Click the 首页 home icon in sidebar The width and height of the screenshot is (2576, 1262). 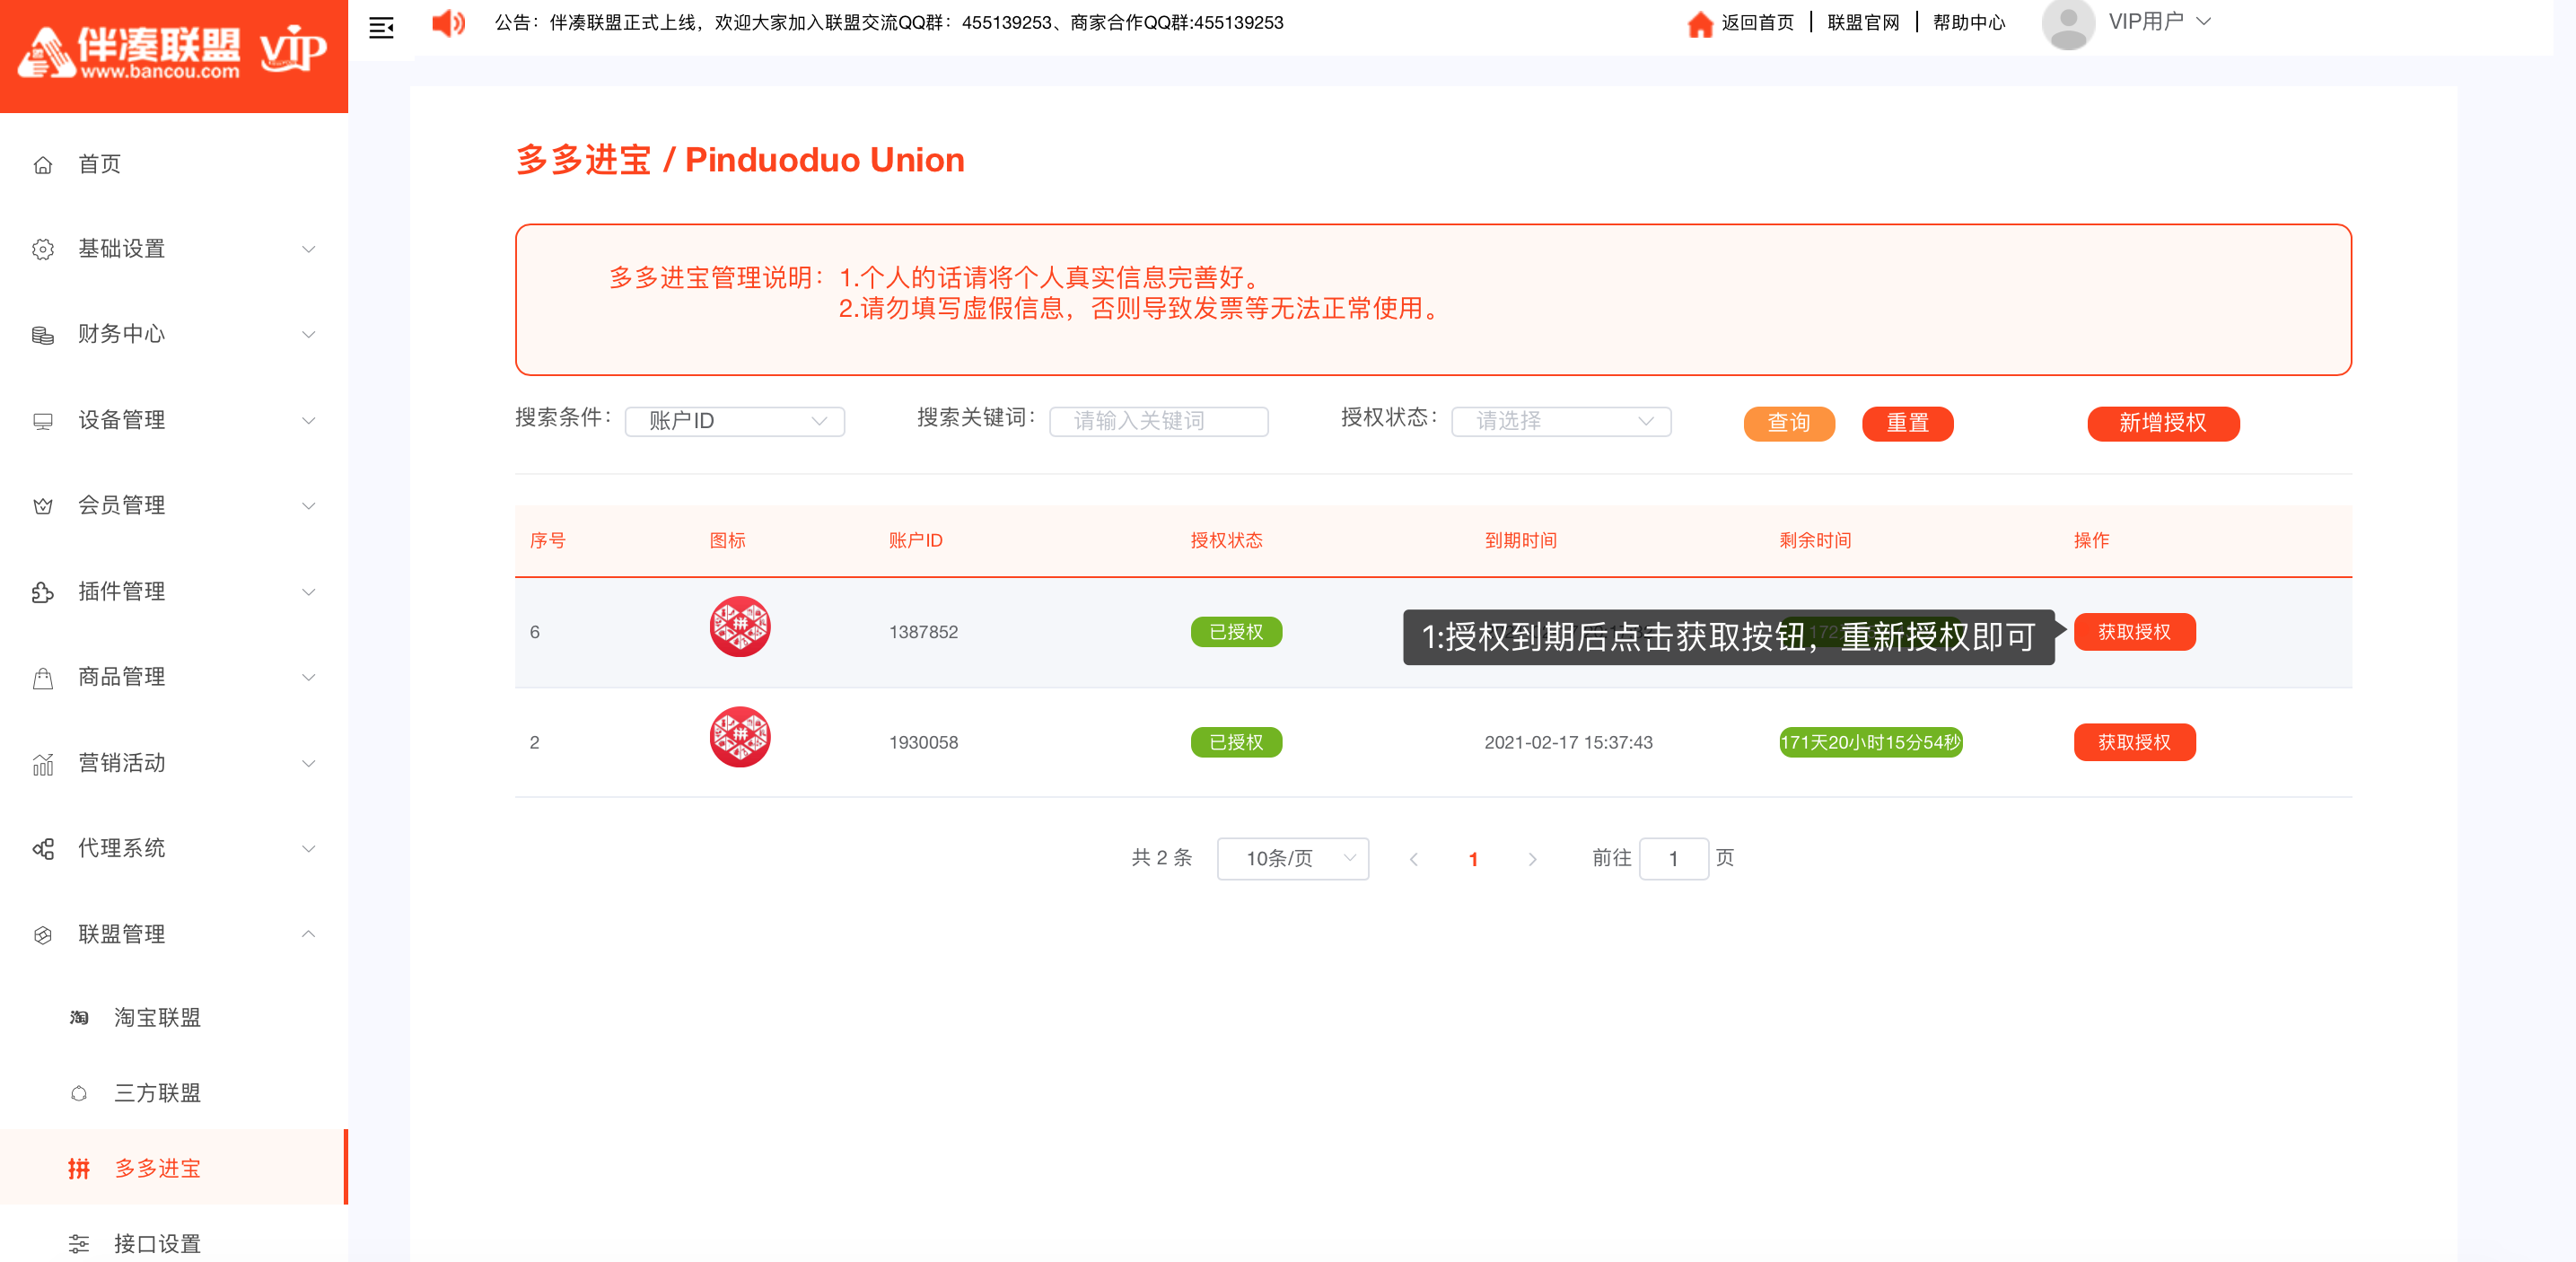[43, 164]
